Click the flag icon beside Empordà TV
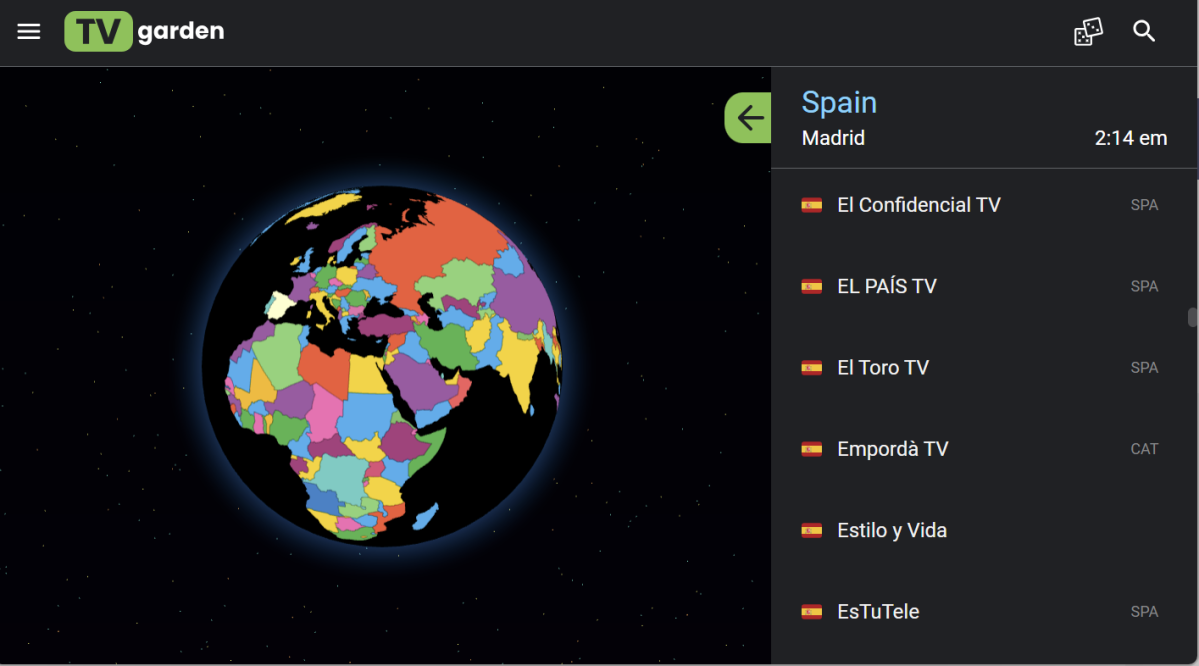This screenshot has height=666, width=1199. pos(812,450)
